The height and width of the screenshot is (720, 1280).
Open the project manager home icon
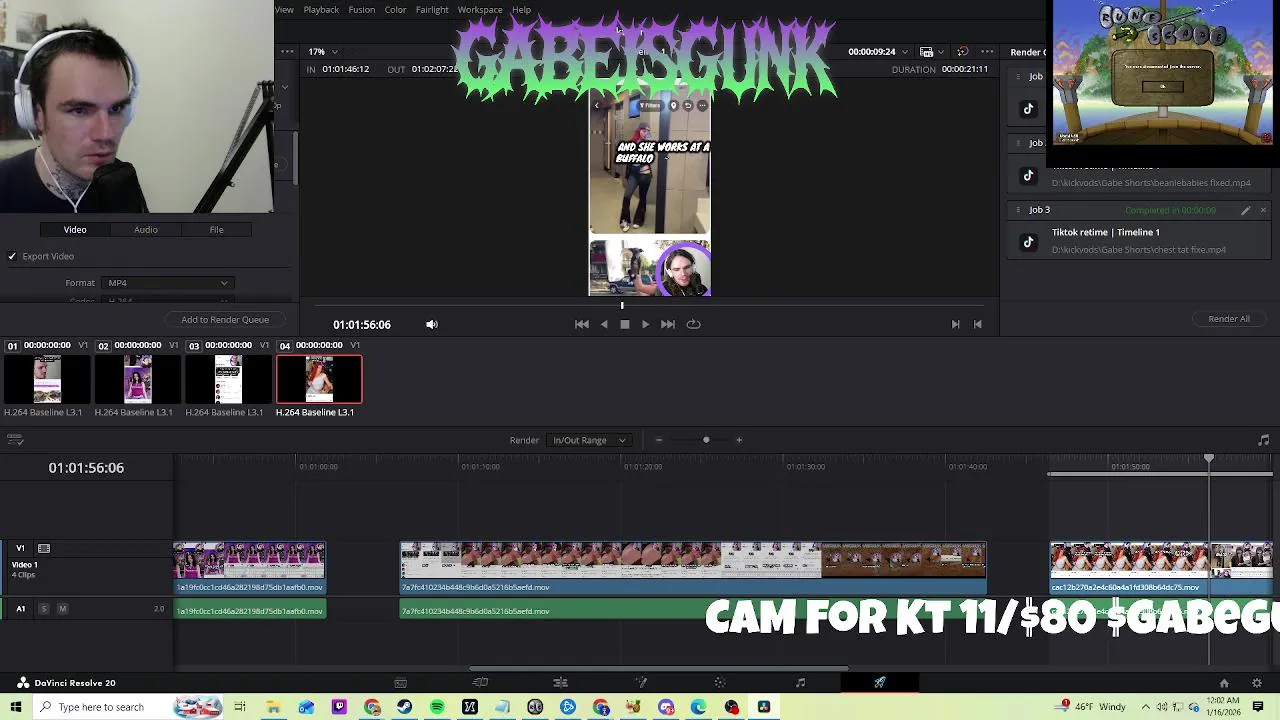[1224, 683]
